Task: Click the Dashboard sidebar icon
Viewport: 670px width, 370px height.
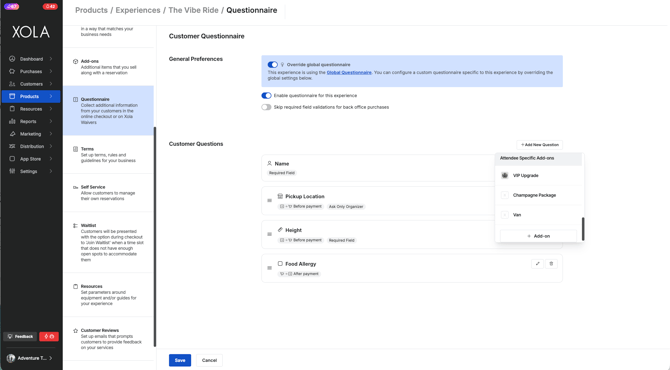Action: (12, 59)
